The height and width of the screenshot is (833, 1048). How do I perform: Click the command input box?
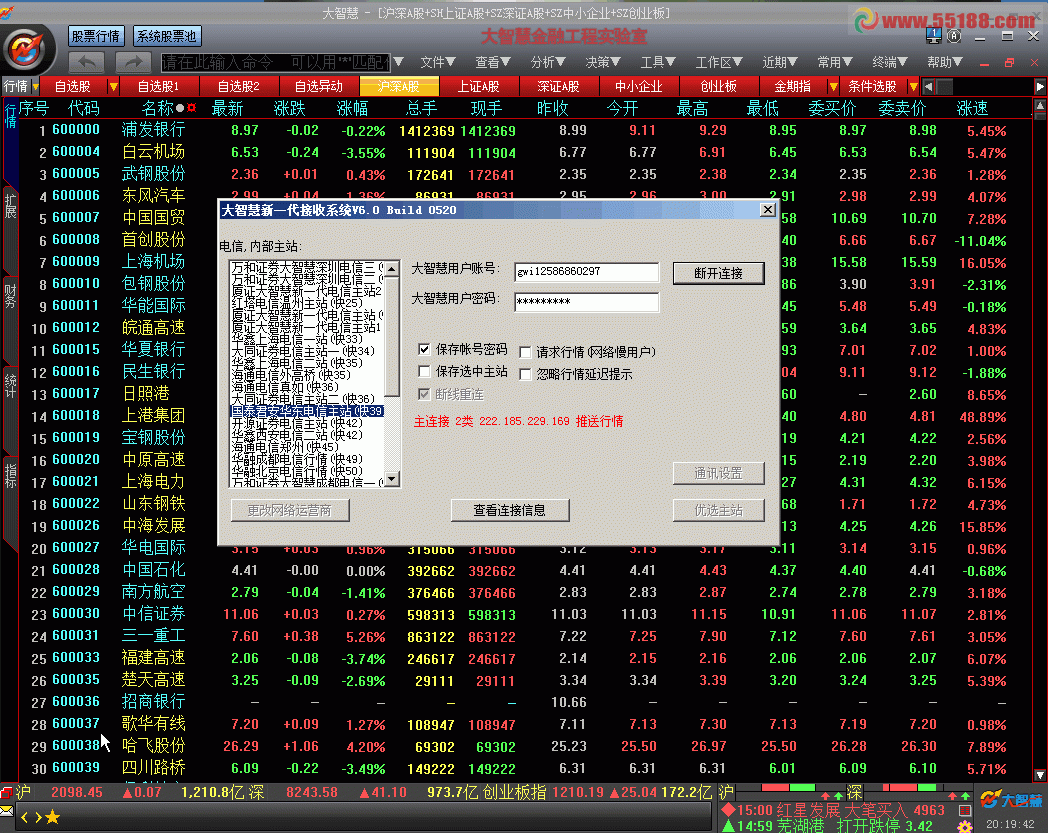click(275, 62)
